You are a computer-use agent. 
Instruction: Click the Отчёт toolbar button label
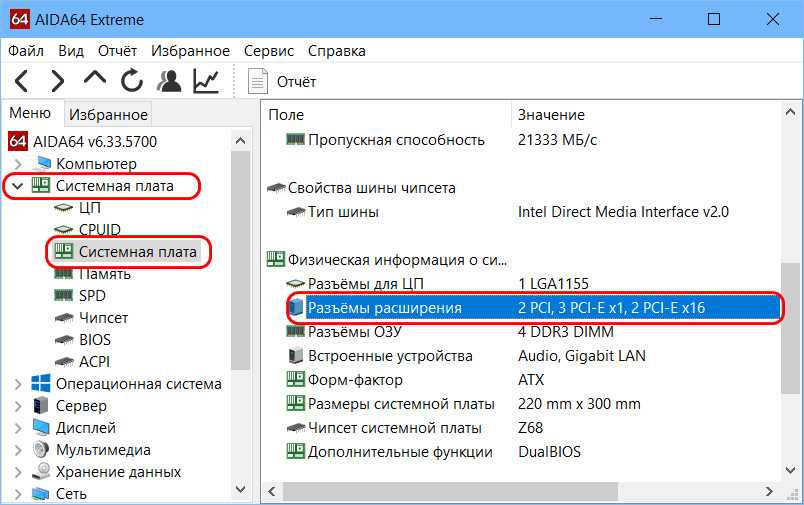click(296, 82)
